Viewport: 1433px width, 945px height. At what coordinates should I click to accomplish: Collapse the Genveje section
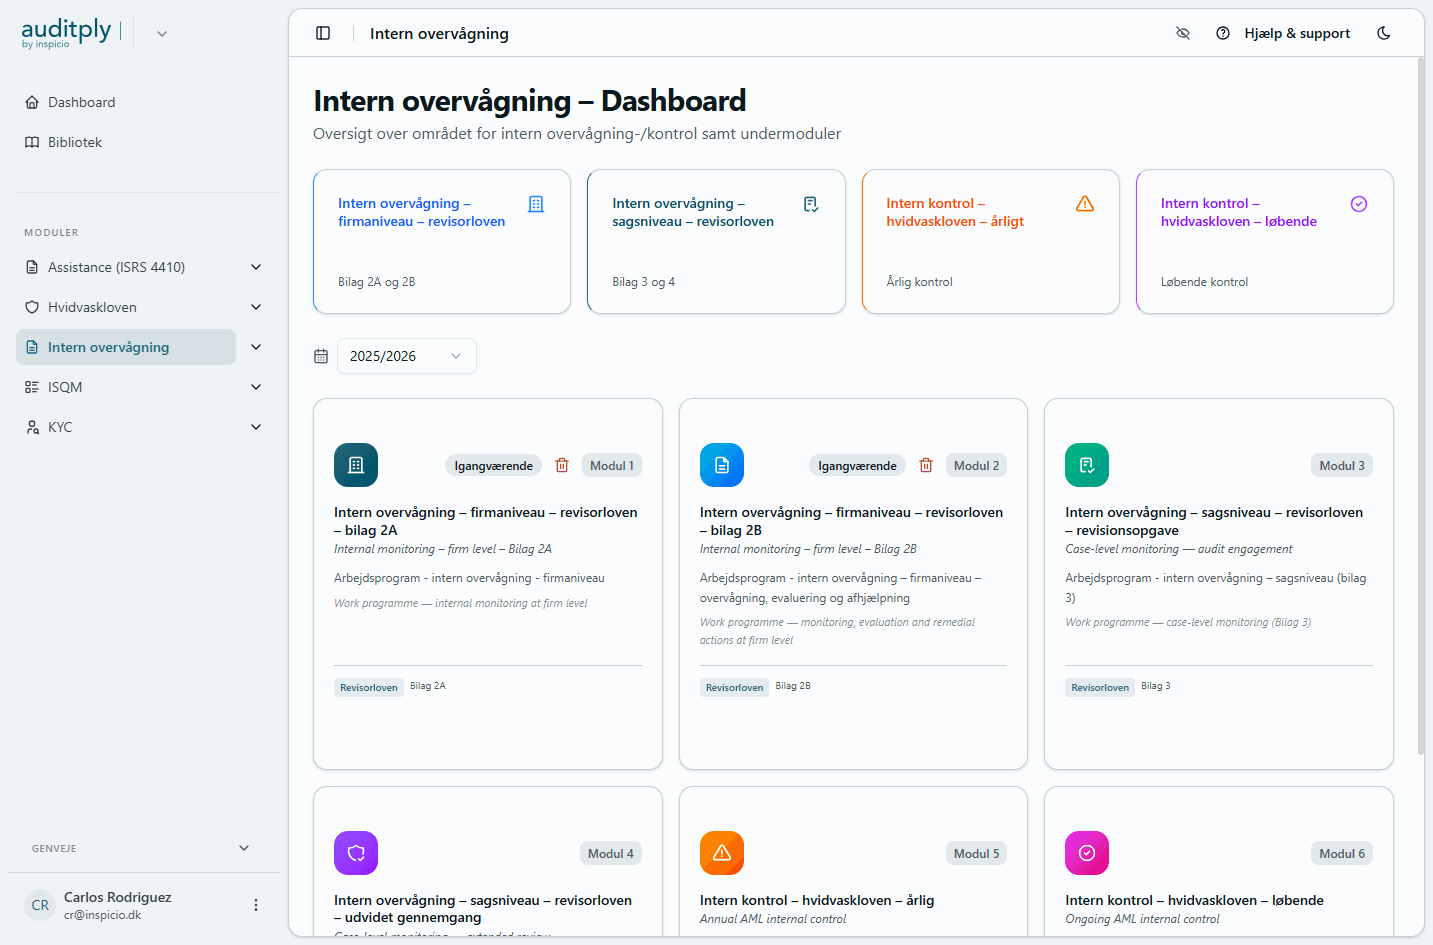pyautogui.click(x=244, y=848)
